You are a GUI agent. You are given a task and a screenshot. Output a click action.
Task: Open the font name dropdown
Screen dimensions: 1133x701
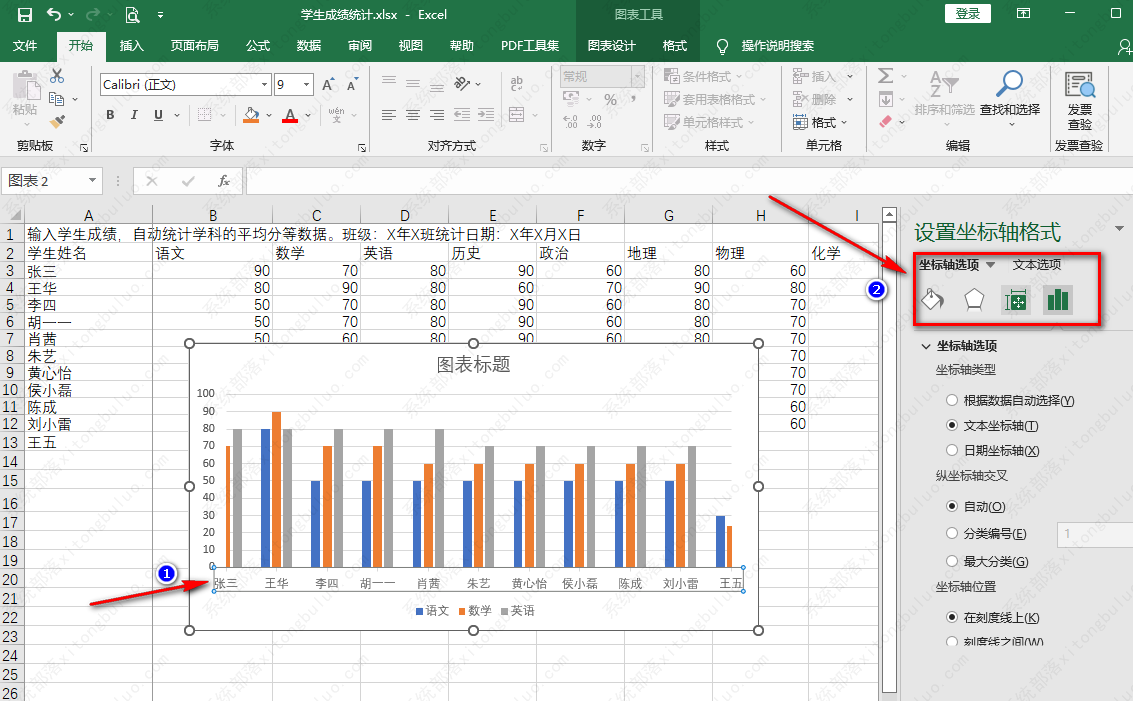coord(264,85)
